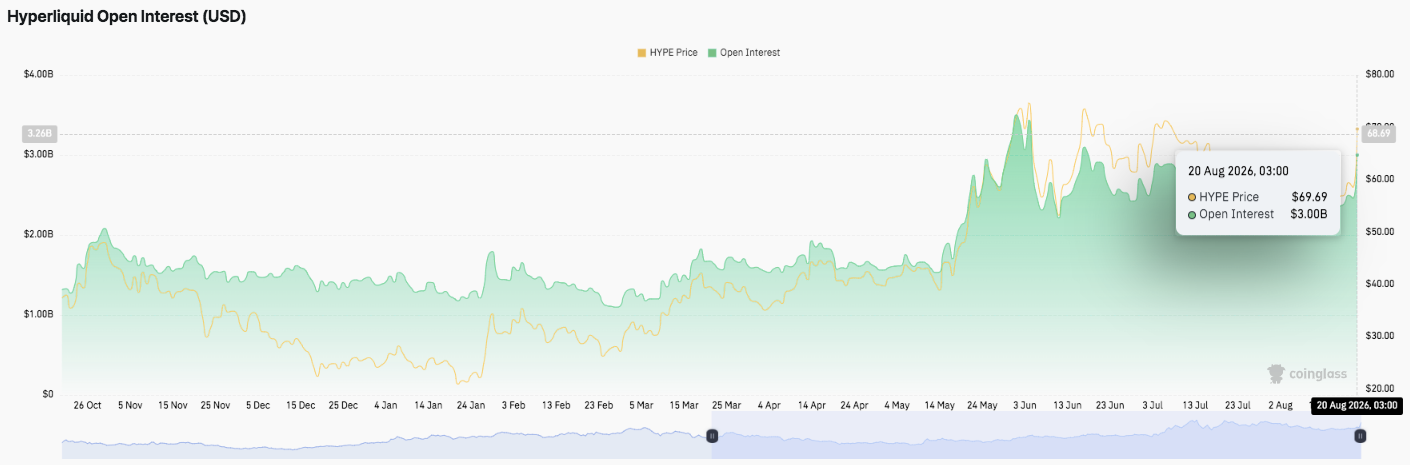Click the tooltip date heading 20 Aug 2026, 03:00
The image size is (1410, 465).
1238,171
